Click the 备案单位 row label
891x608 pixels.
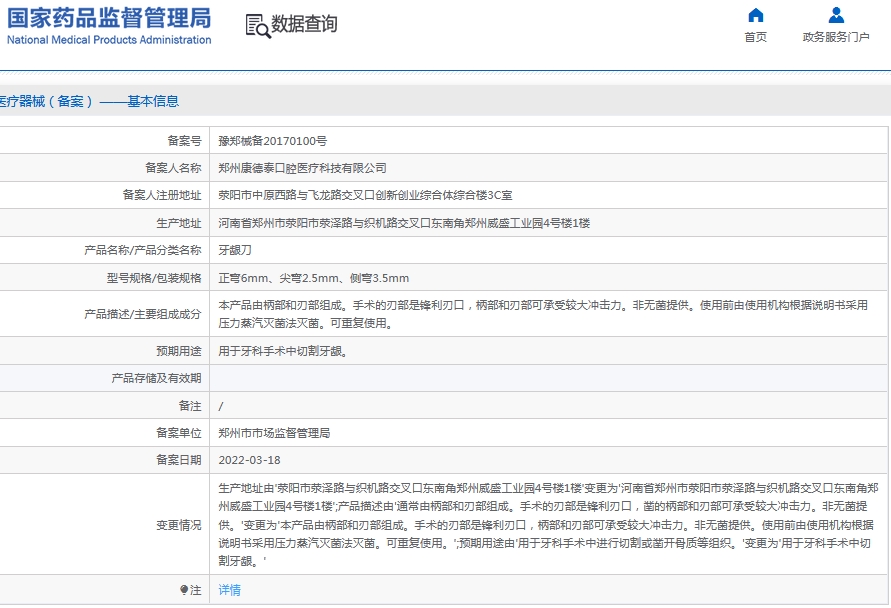[179, 433]
